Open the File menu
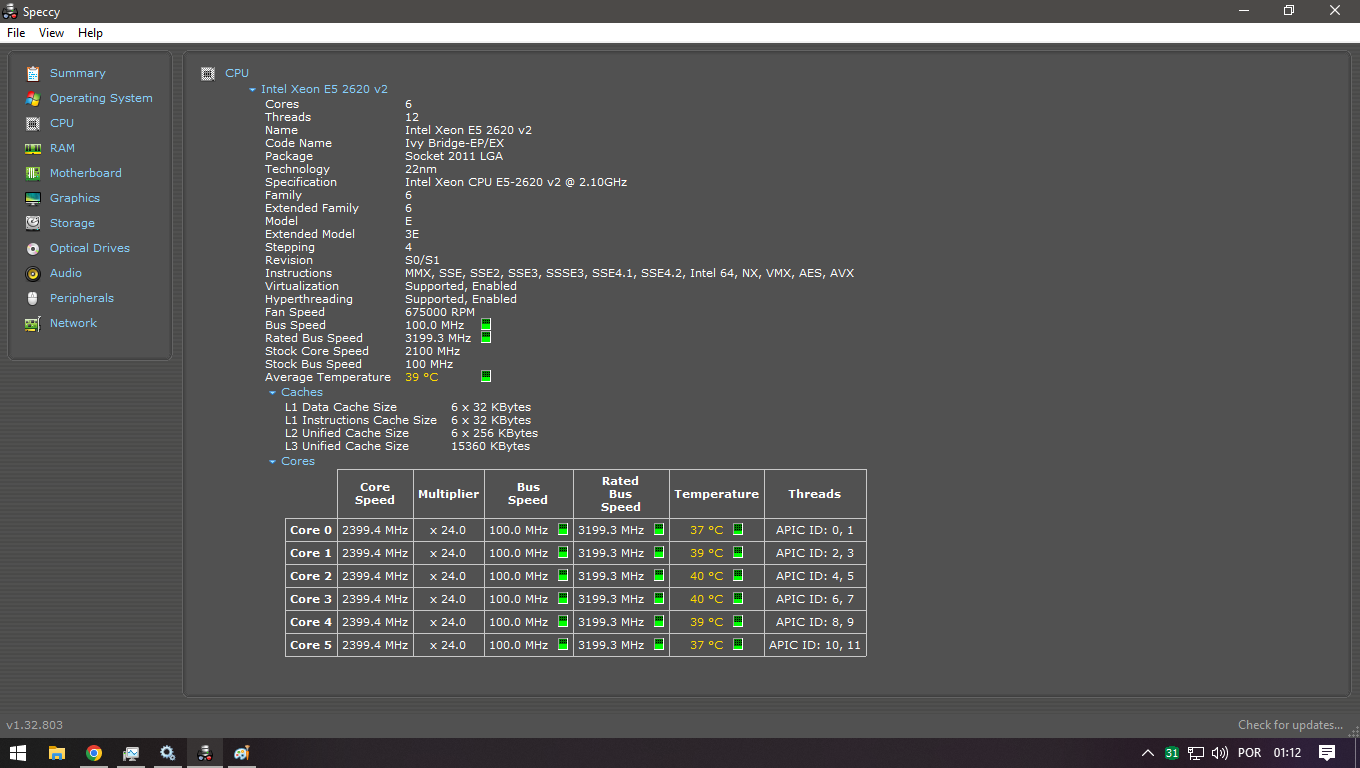Viewport: 1360px width, 768px height. pos(16,33)
